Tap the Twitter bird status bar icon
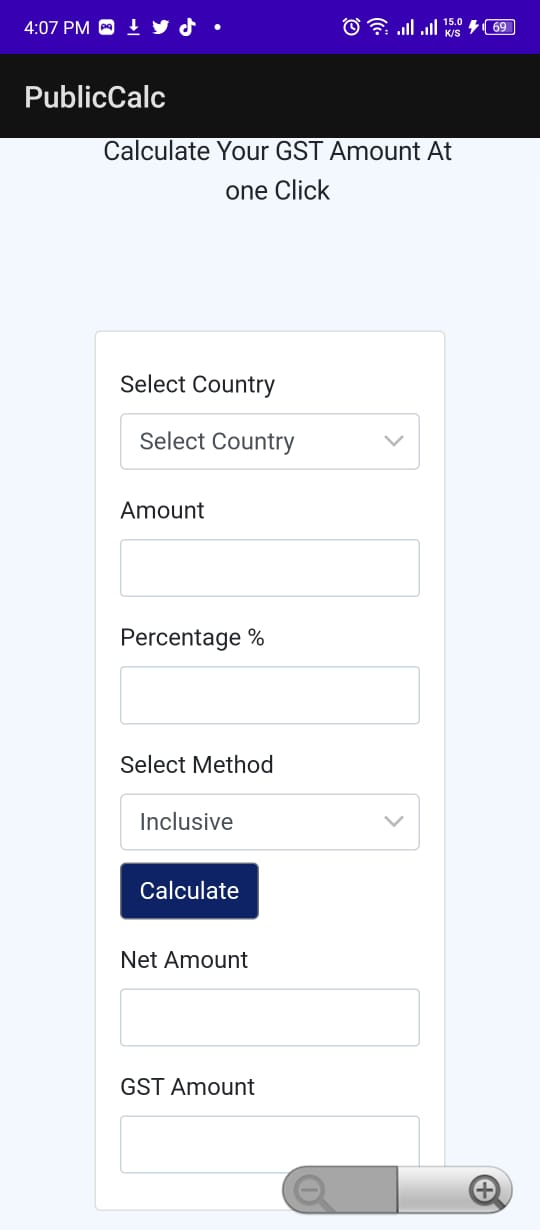The image size is (540, 1230). [160, 27]
